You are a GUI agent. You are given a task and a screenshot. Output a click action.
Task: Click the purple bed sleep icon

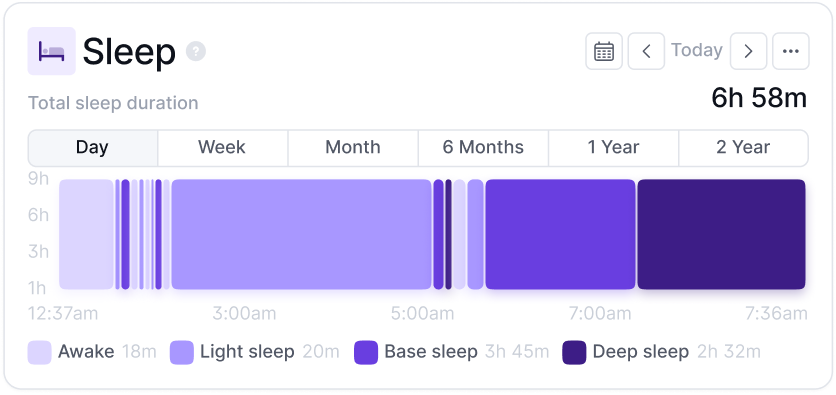[x=51, y=51]
